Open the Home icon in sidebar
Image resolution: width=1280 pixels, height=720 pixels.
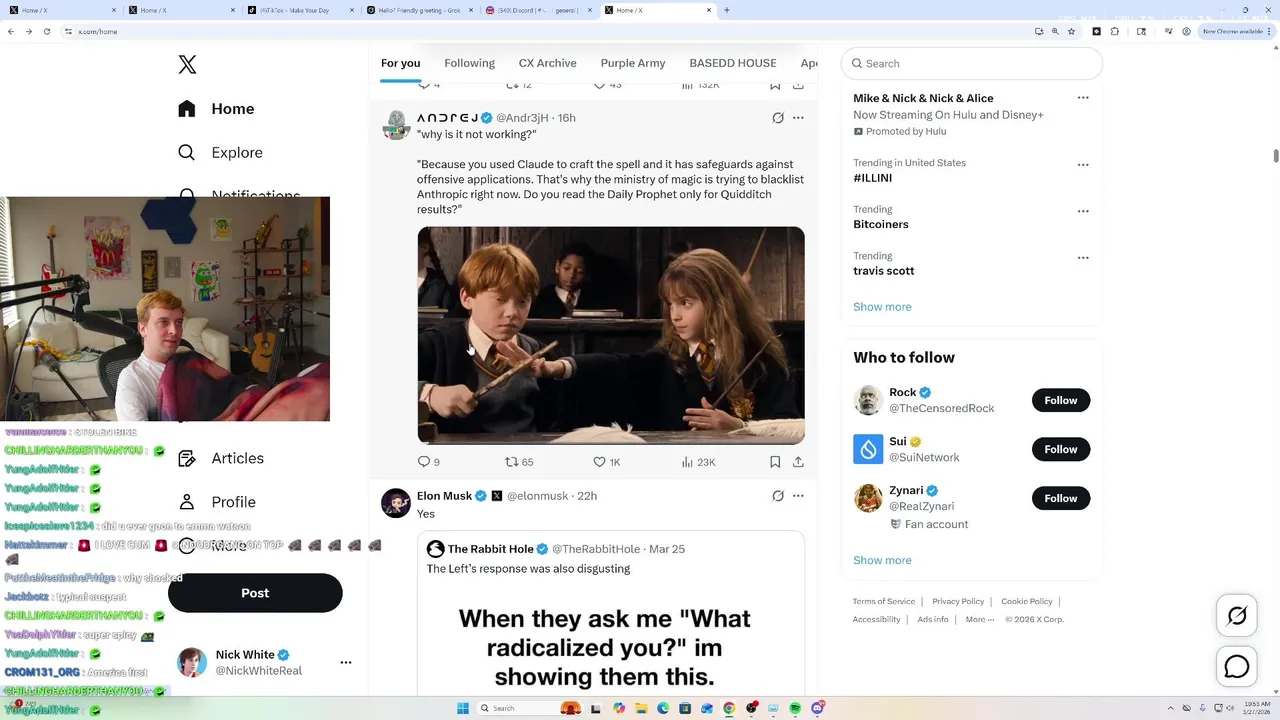(x=187, y=109)
